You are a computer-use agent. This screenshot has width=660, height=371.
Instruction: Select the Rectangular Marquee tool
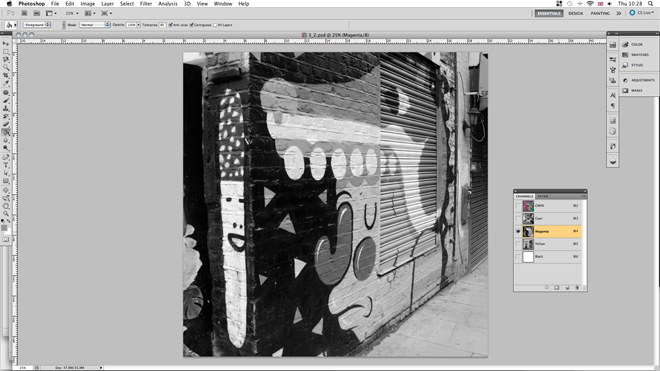[x=5, y=51]
